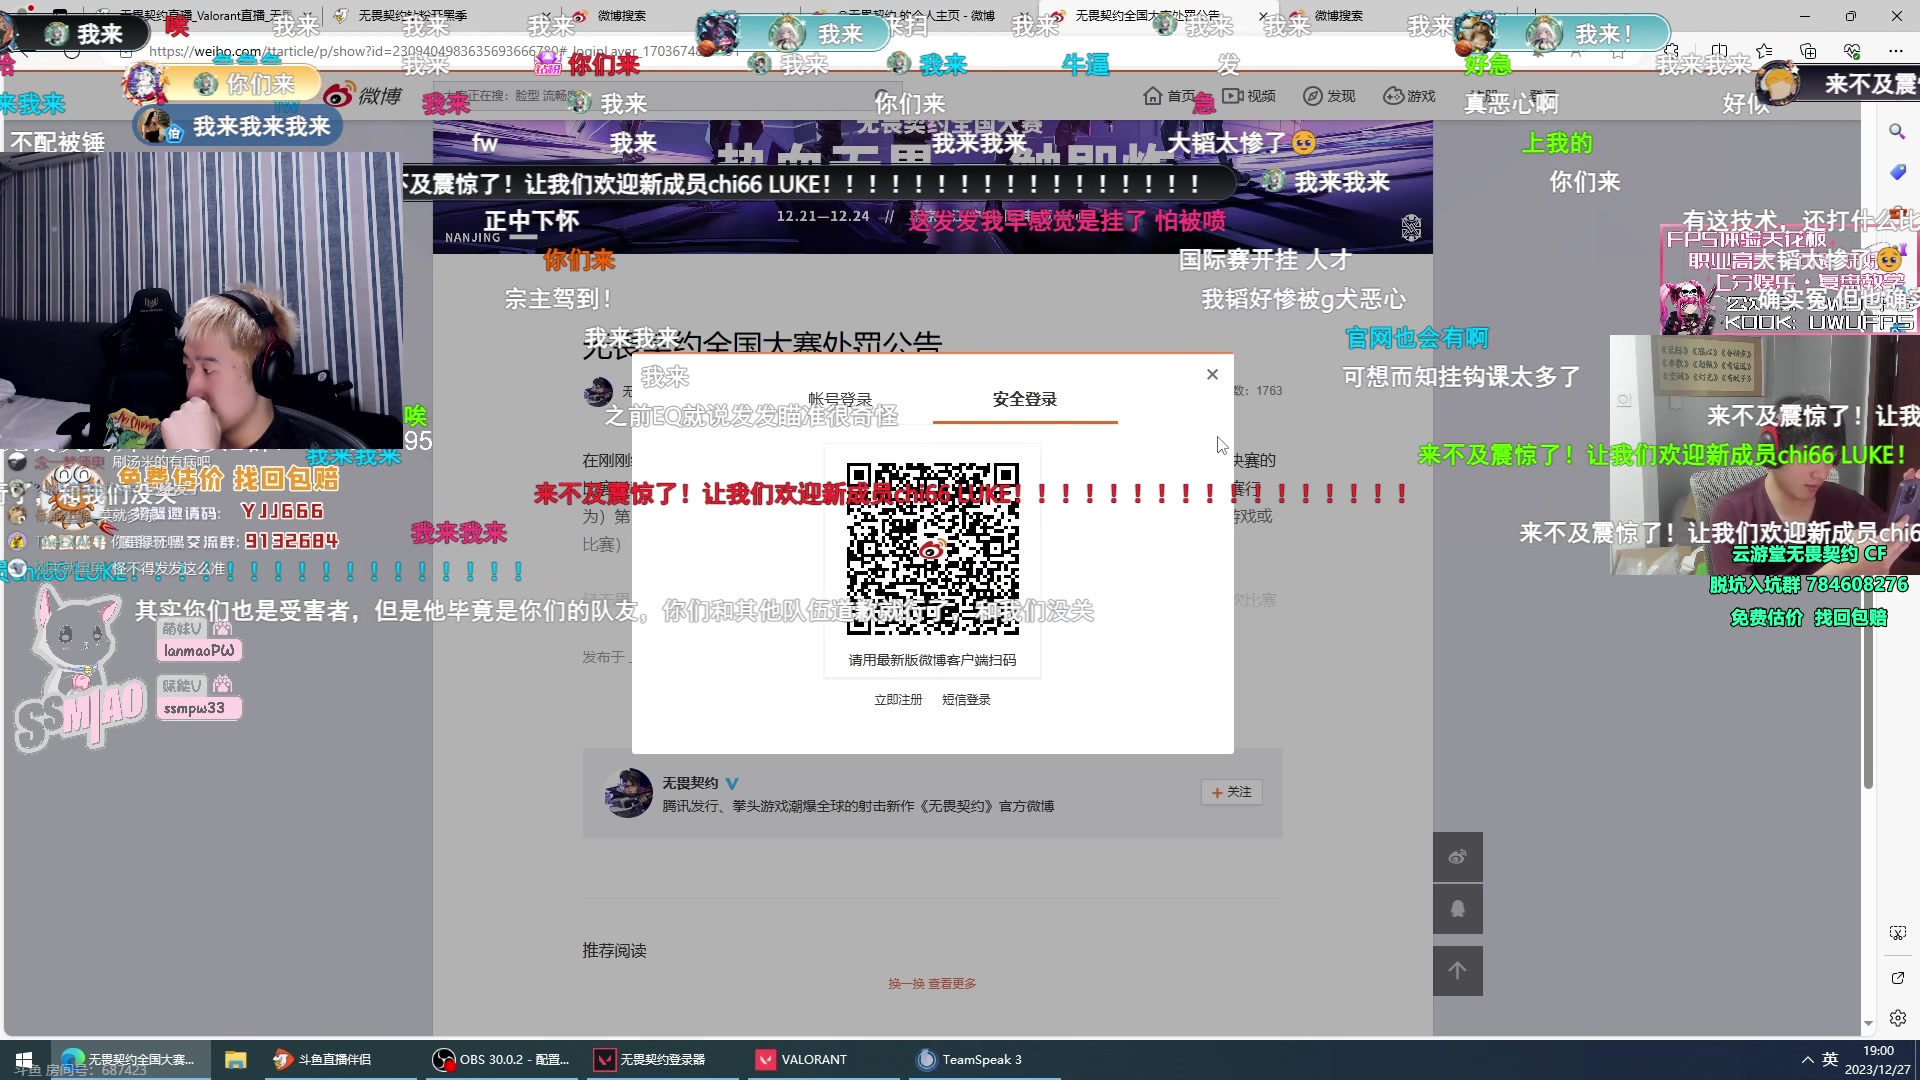The height and width of the screenshot is (1080, 1920).
Task: Open the 无畏契约 account avatar below article
Action: coord(628,793)
